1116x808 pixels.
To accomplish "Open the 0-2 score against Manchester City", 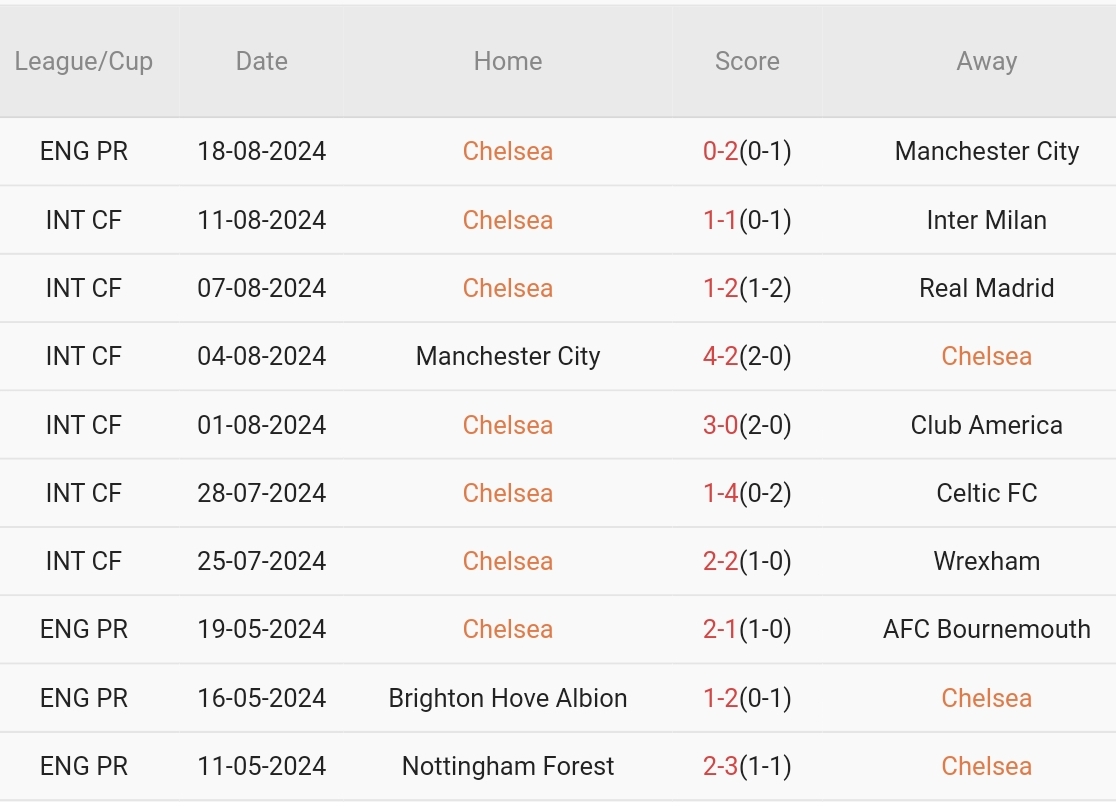I will [721, 151].
